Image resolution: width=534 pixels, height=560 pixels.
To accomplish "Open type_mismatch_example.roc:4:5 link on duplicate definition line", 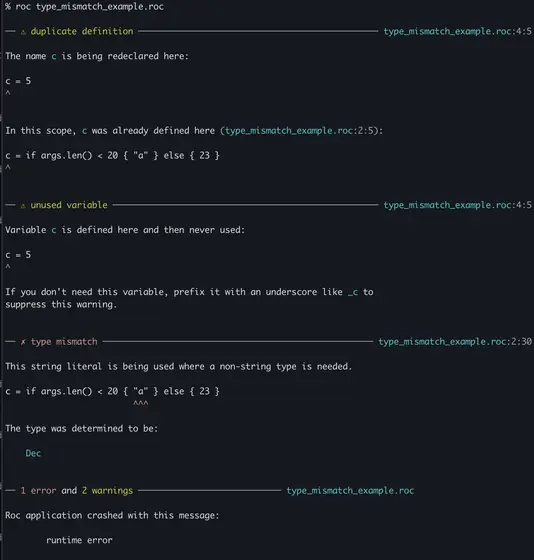I will (x=458, y=31).
